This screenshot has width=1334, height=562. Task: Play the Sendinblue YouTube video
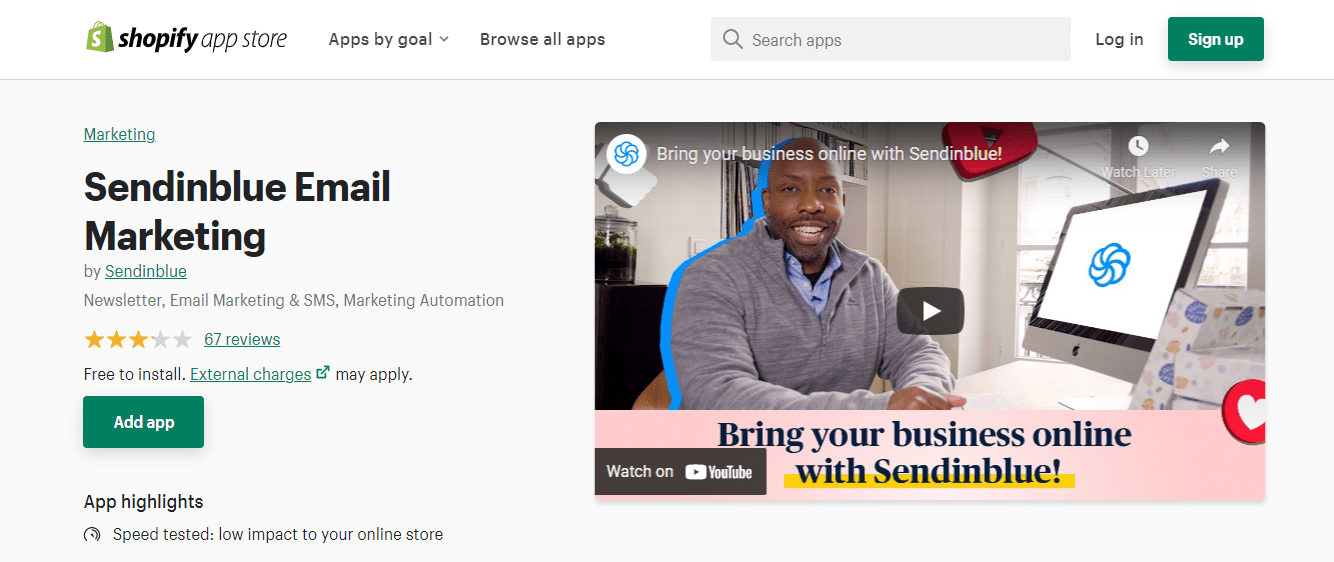(930, 311)
